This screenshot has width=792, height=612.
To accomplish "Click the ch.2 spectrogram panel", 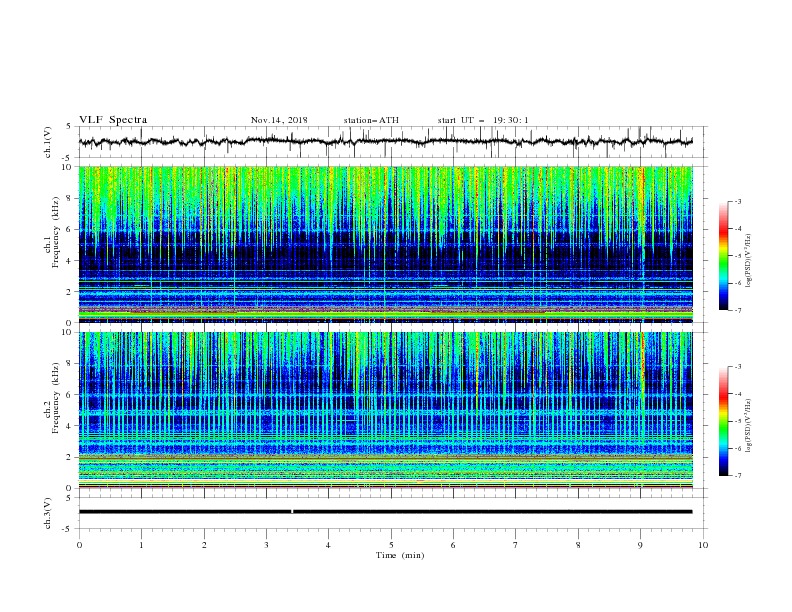I will tap(385, 410).
